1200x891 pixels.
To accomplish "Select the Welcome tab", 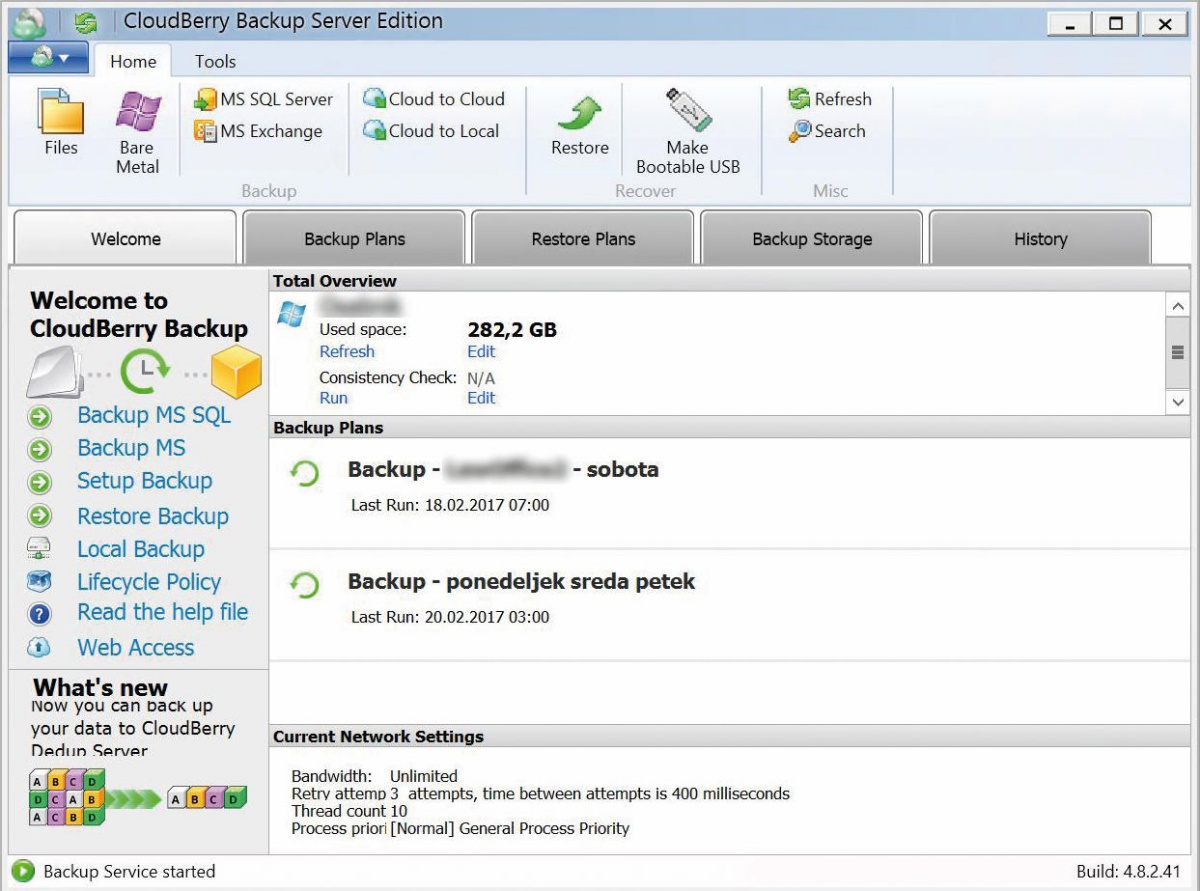I will click(125, 239).
